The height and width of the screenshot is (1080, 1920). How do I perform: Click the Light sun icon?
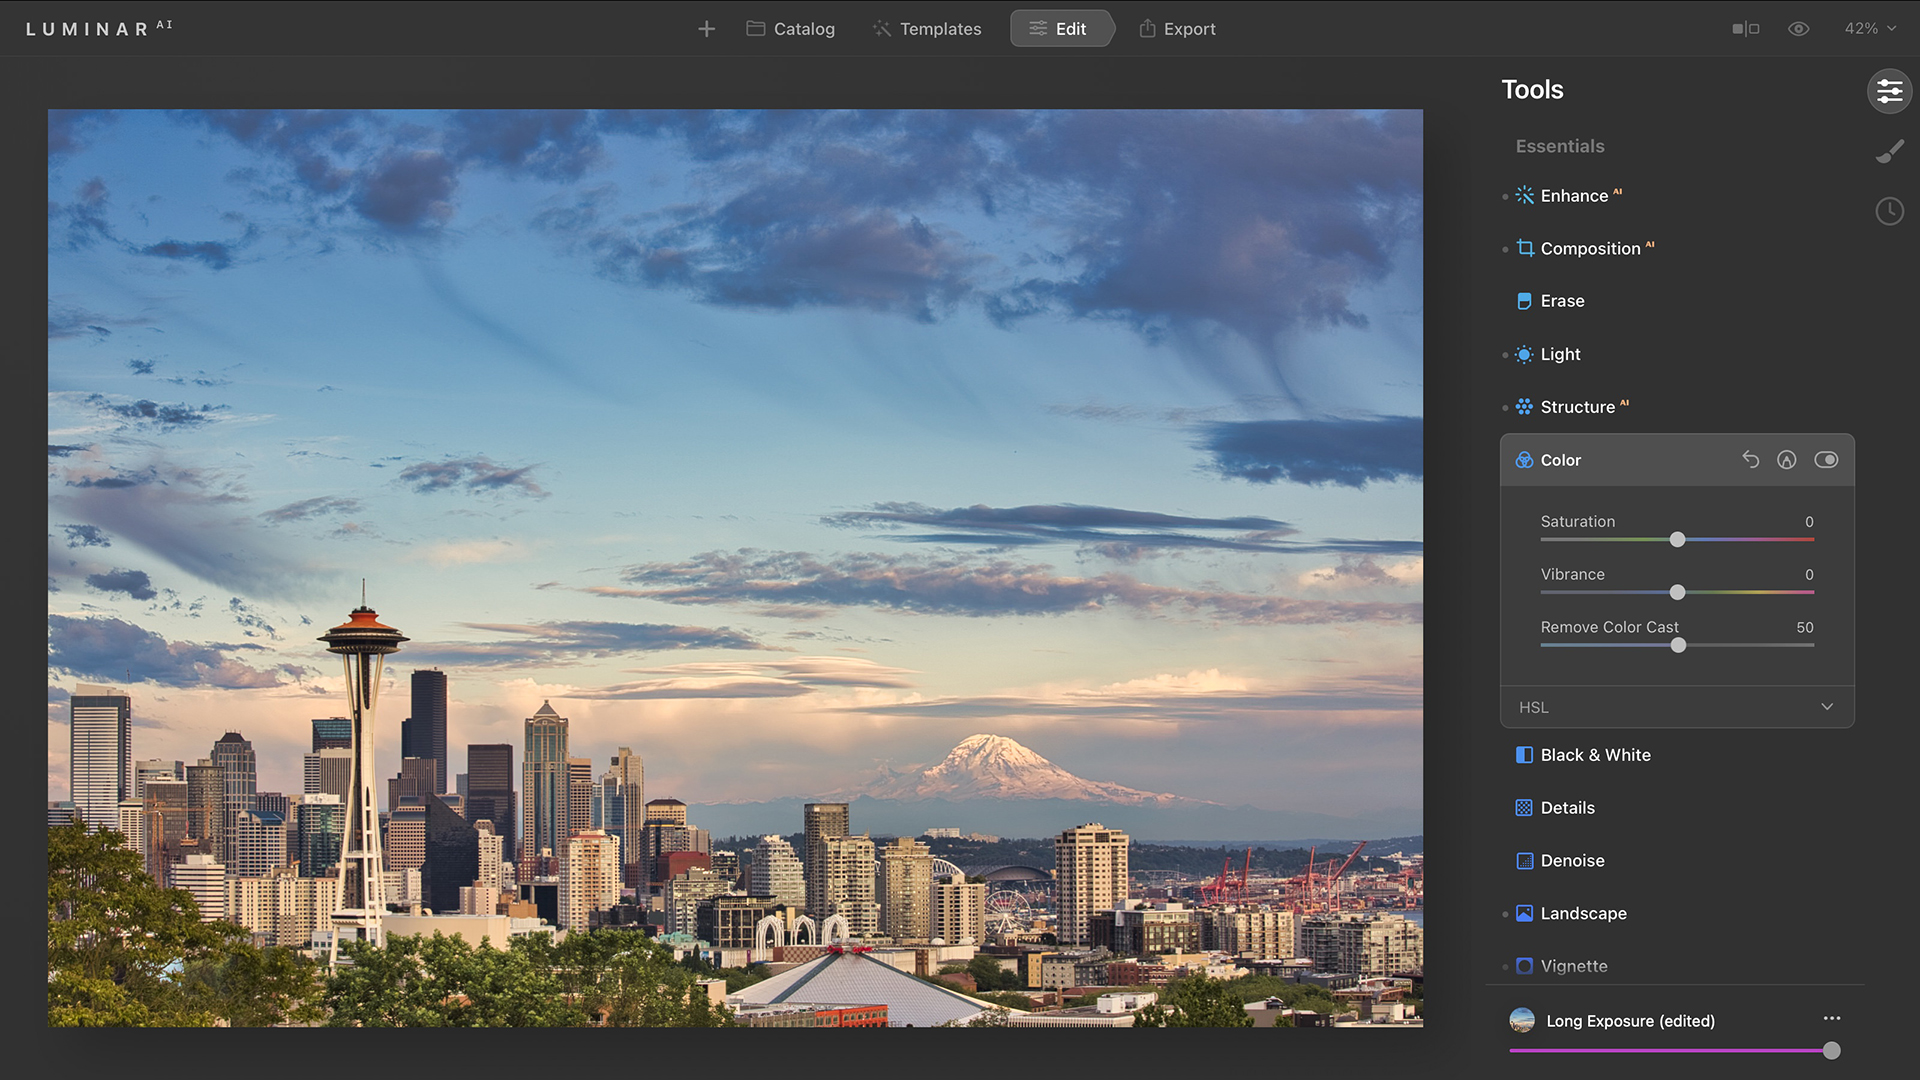(x=1524, y=354)
